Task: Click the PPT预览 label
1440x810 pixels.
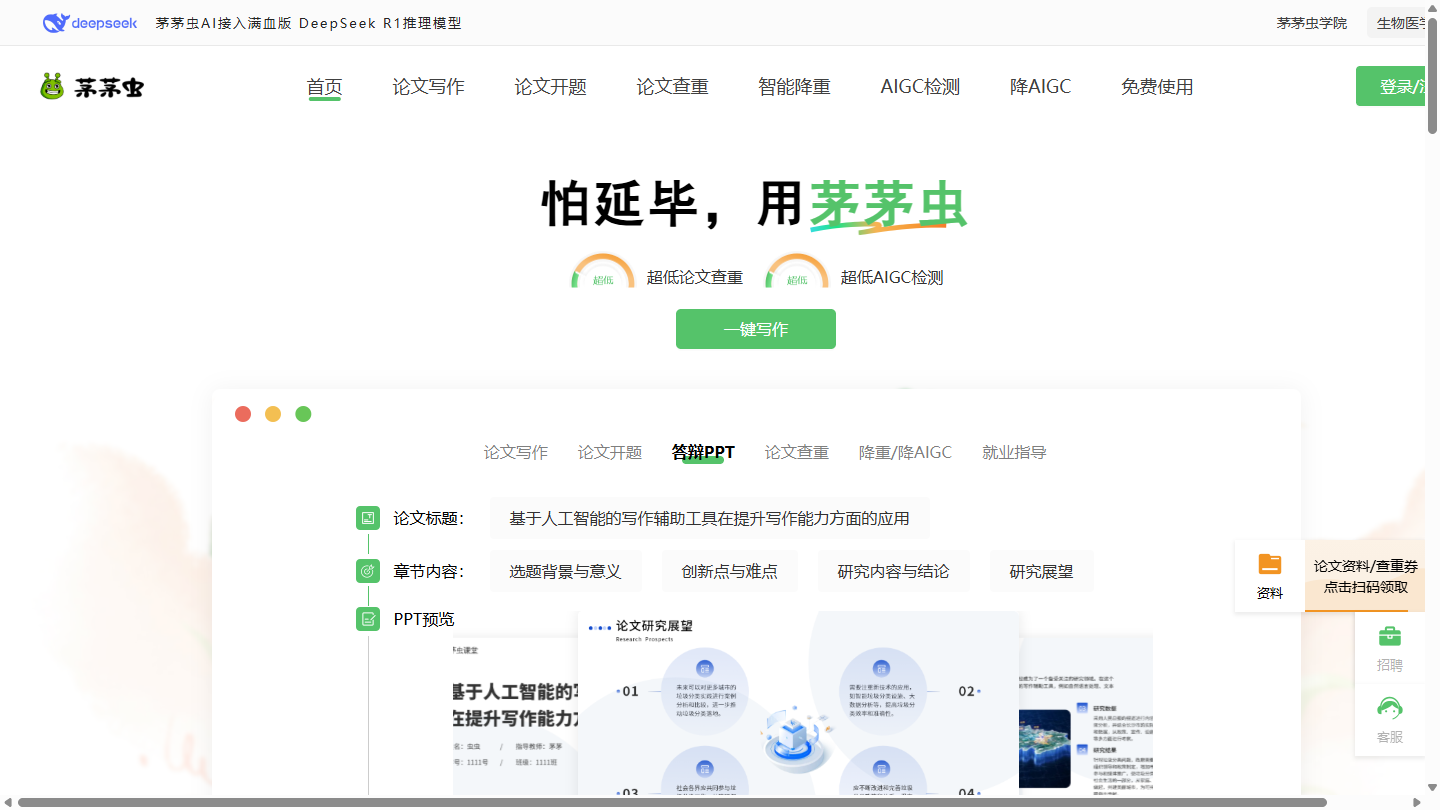Action: 424,619
